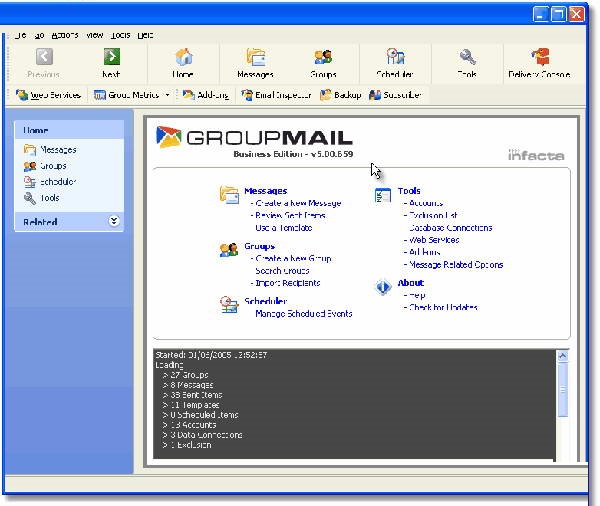Click the green Next arrow icon

pos(112,57)
